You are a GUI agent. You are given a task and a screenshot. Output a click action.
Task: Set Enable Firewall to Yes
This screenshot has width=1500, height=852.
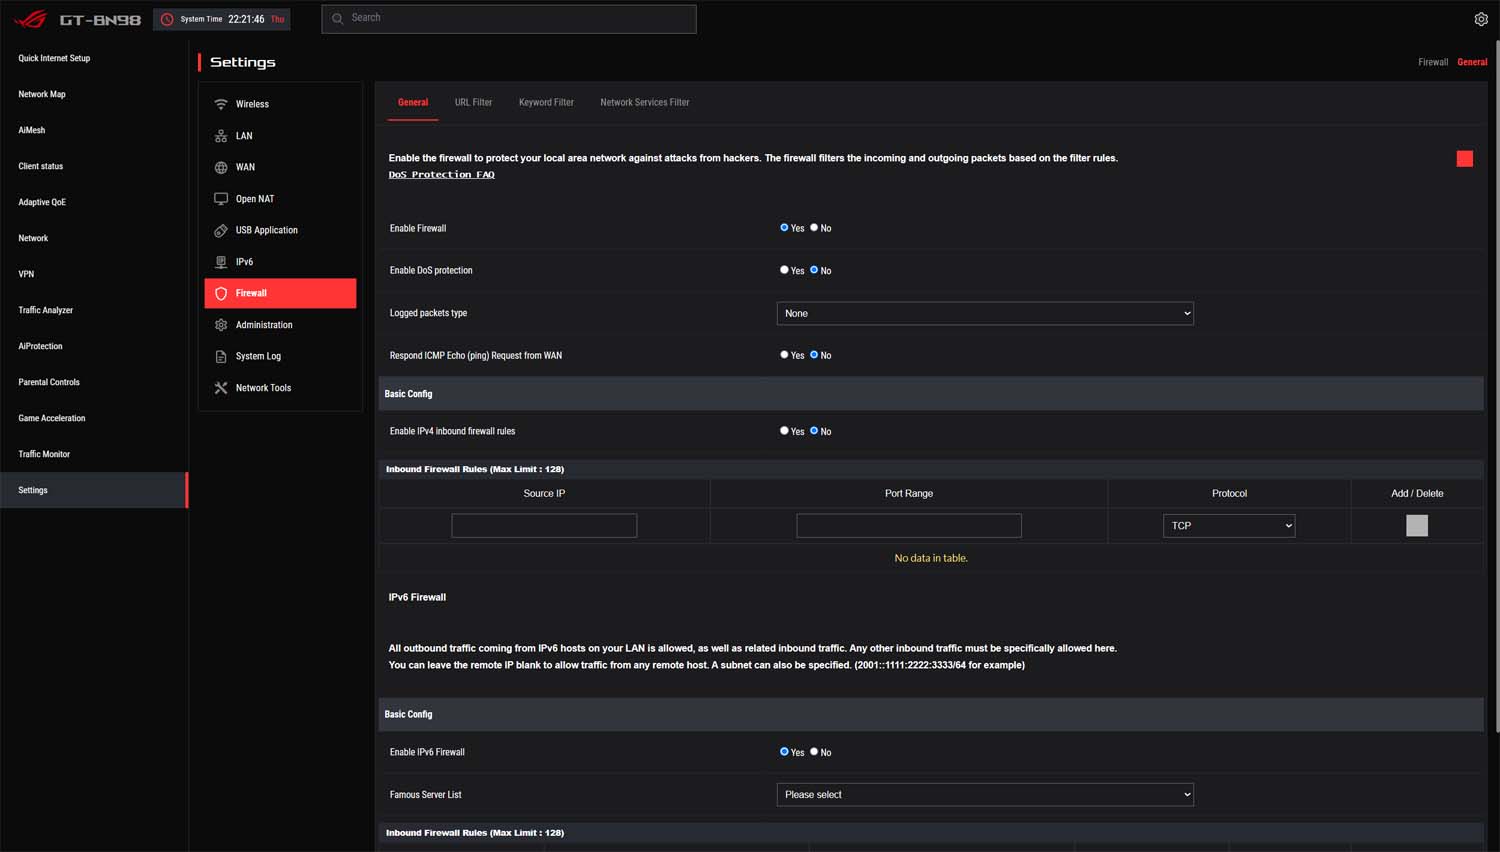[x=784, y=227]
